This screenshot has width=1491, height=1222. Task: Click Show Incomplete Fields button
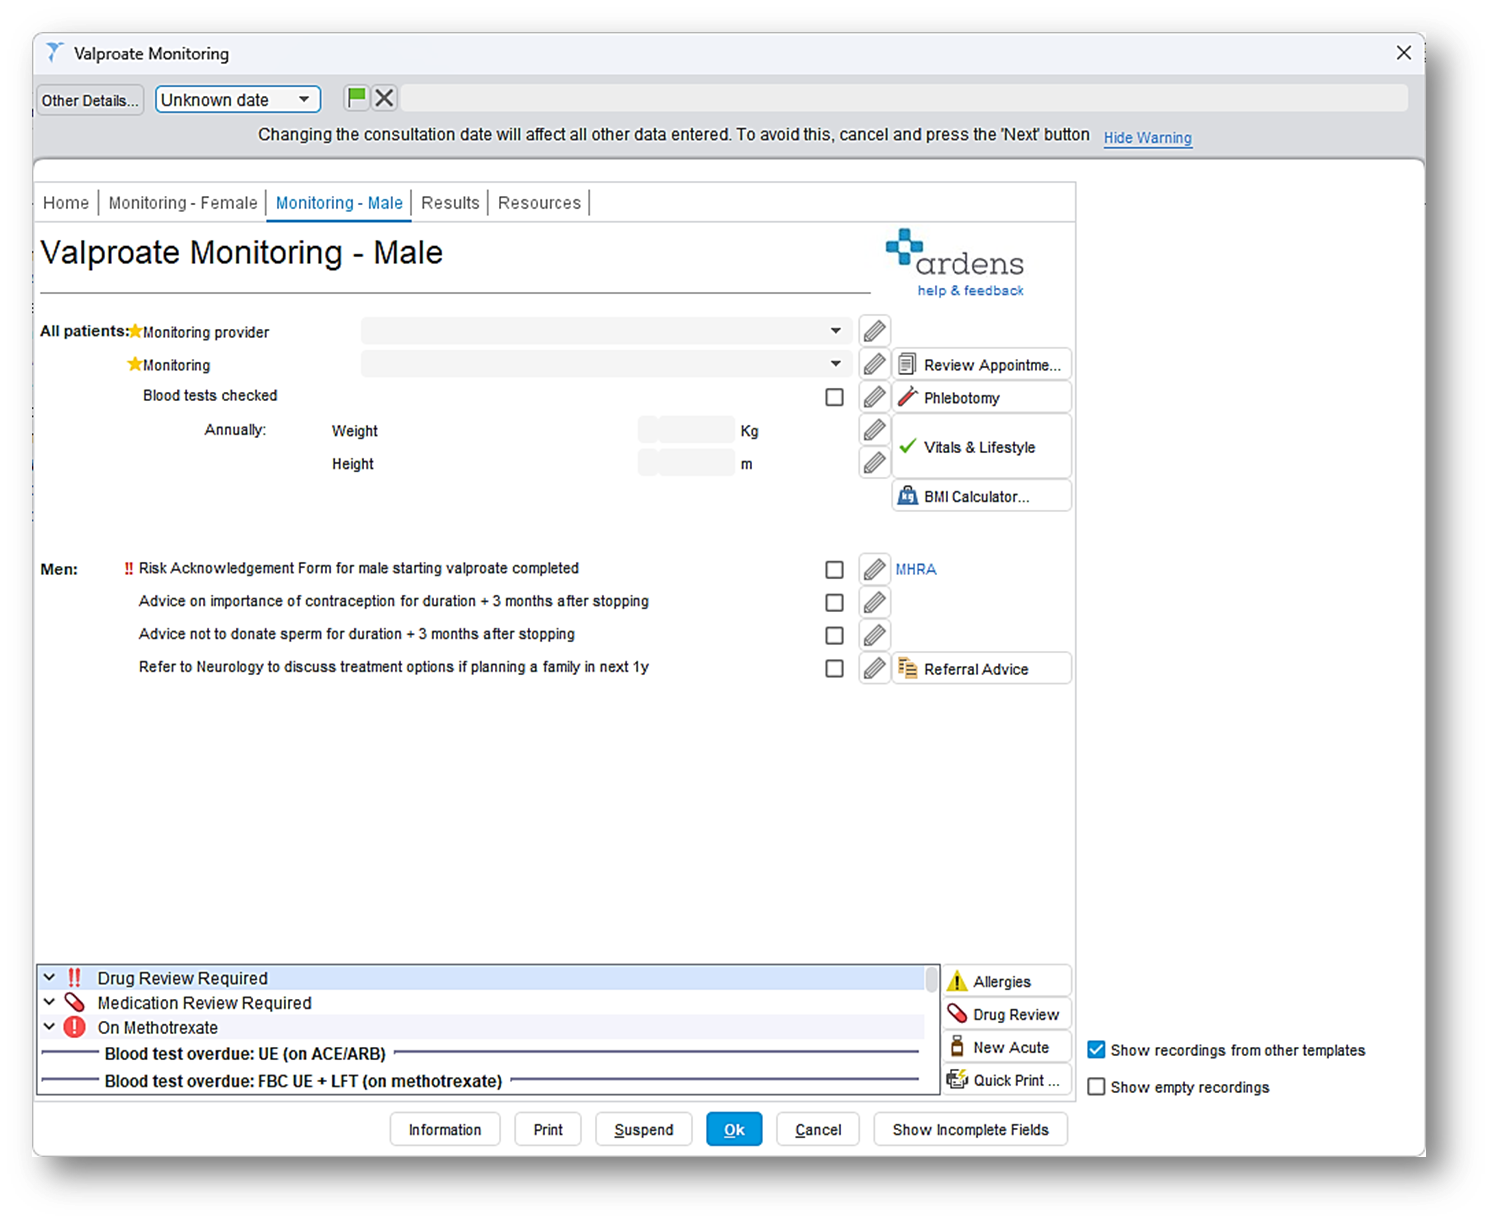tap(970, 1129)
